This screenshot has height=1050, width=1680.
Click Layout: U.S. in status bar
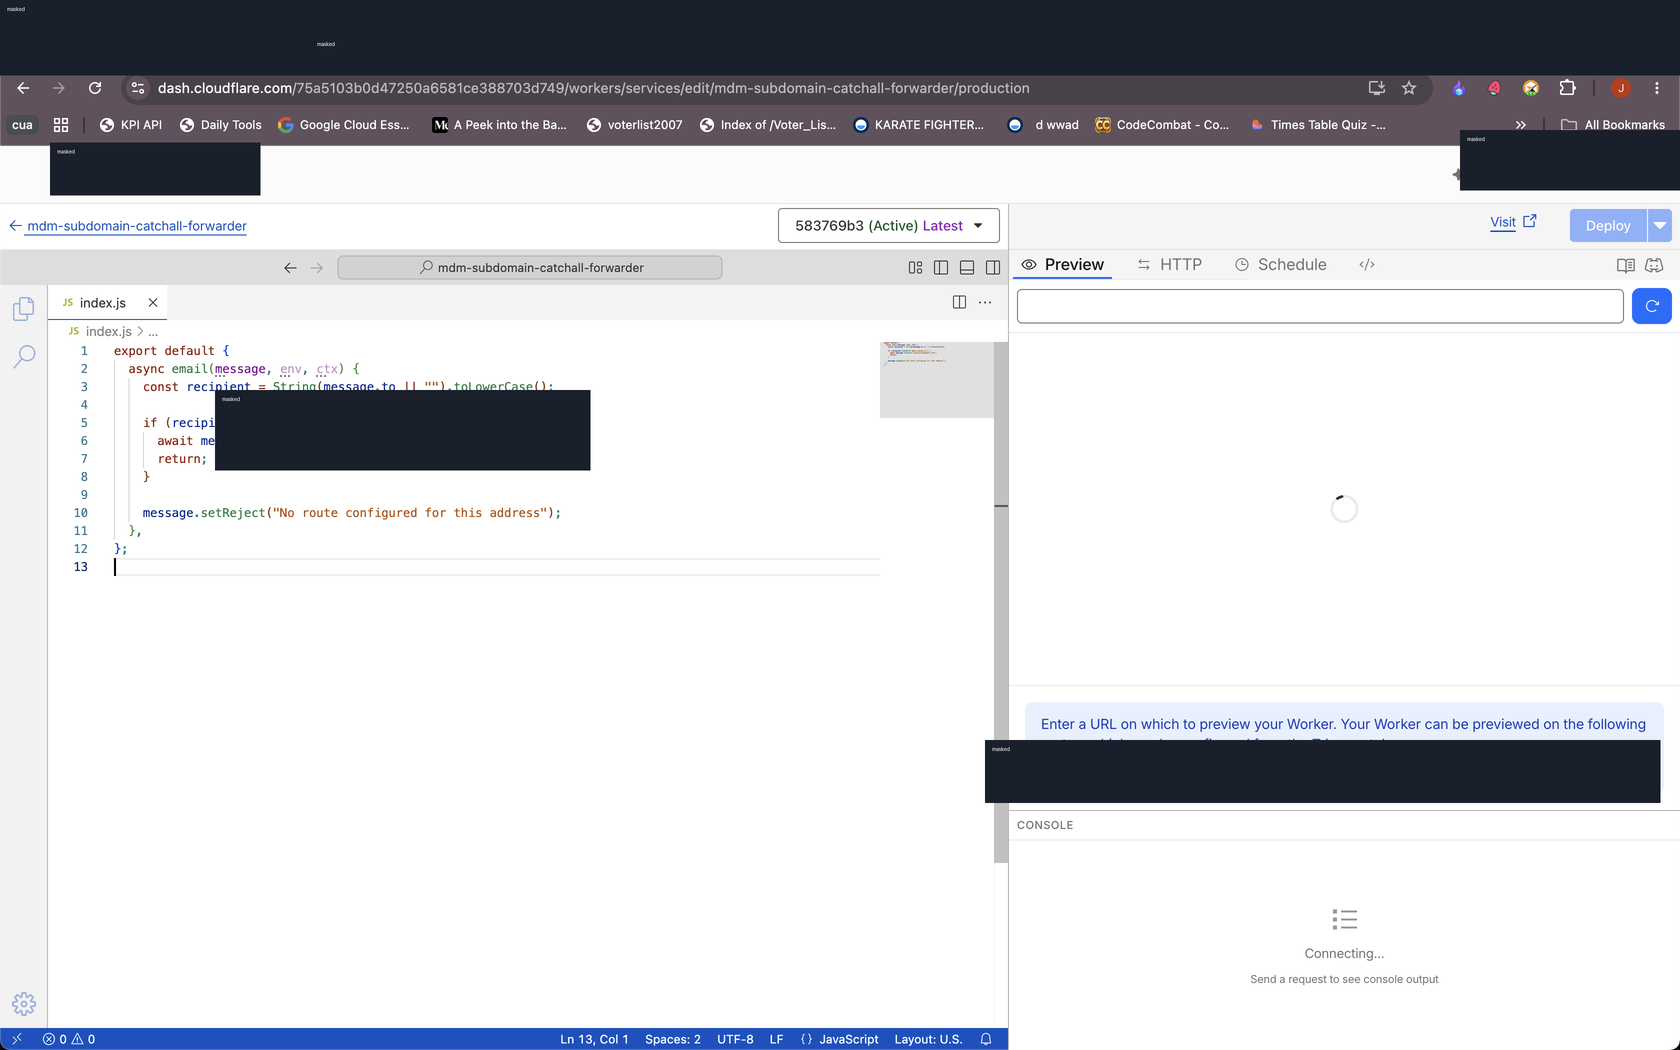click(928, 1039)
